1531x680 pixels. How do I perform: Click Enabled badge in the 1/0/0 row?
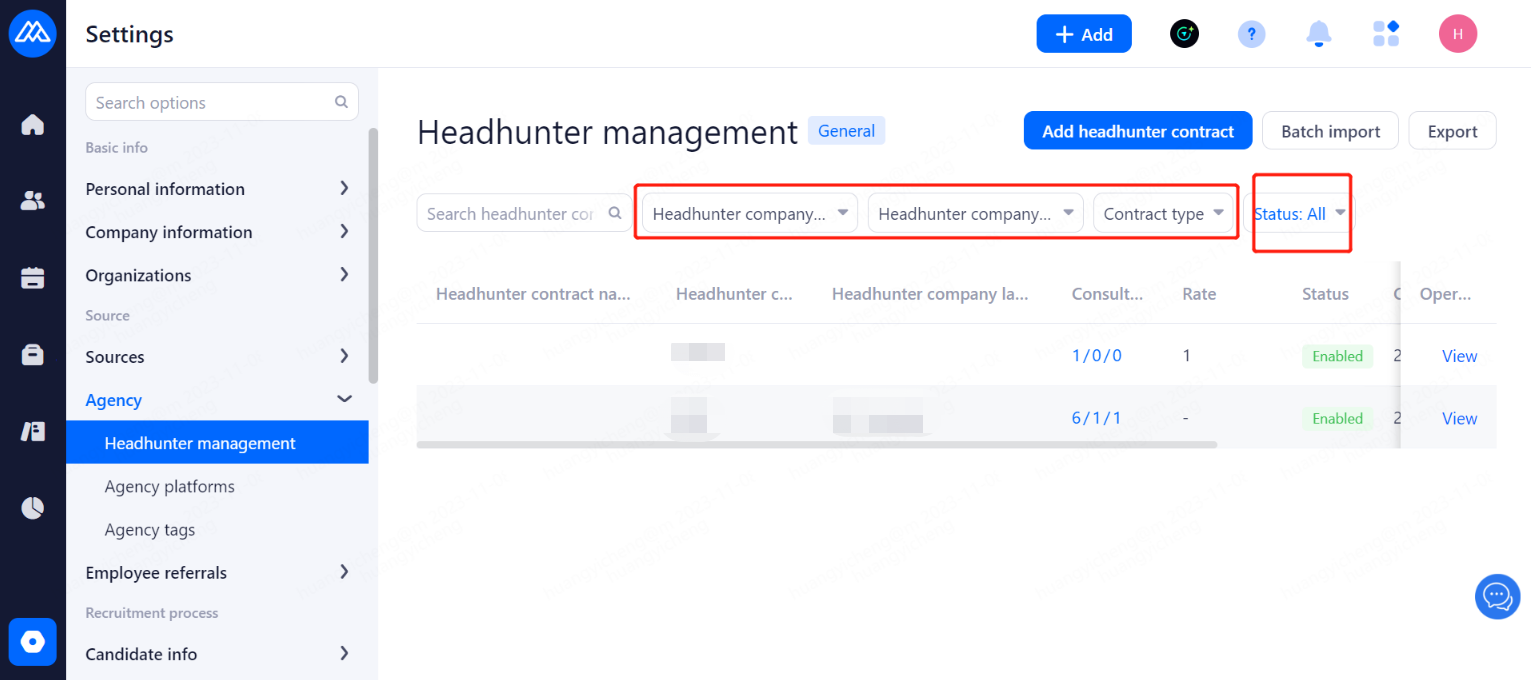click(1337, 356)
